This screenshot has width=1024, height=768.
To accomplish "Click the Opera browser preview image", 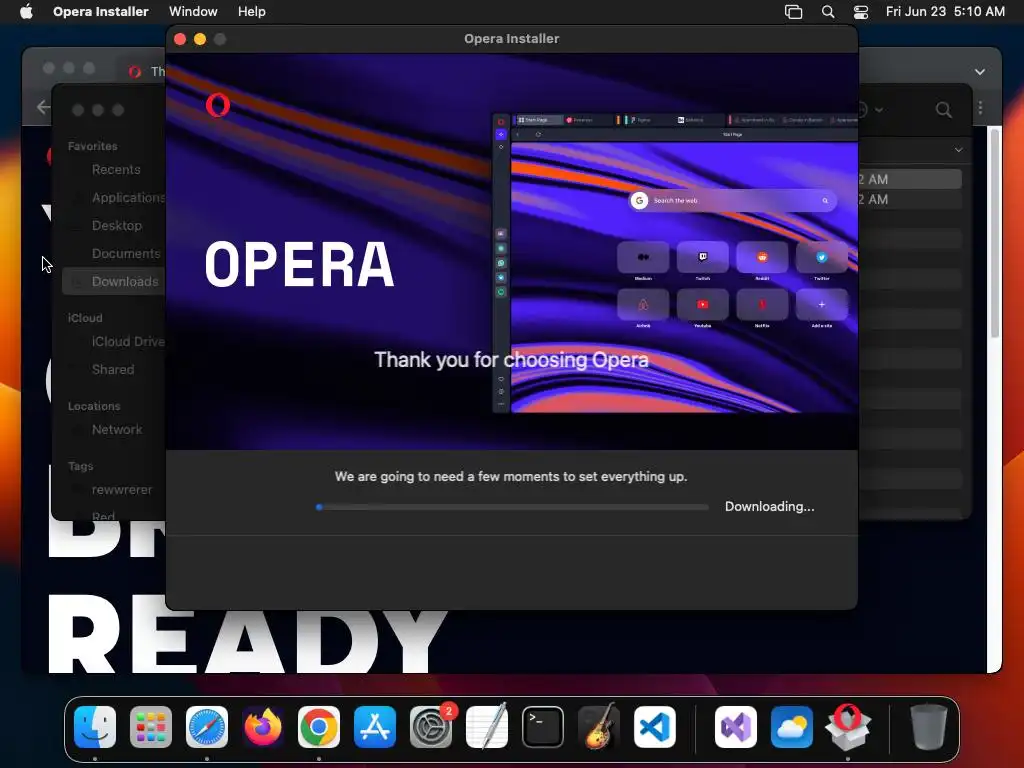I will [675, 263].
